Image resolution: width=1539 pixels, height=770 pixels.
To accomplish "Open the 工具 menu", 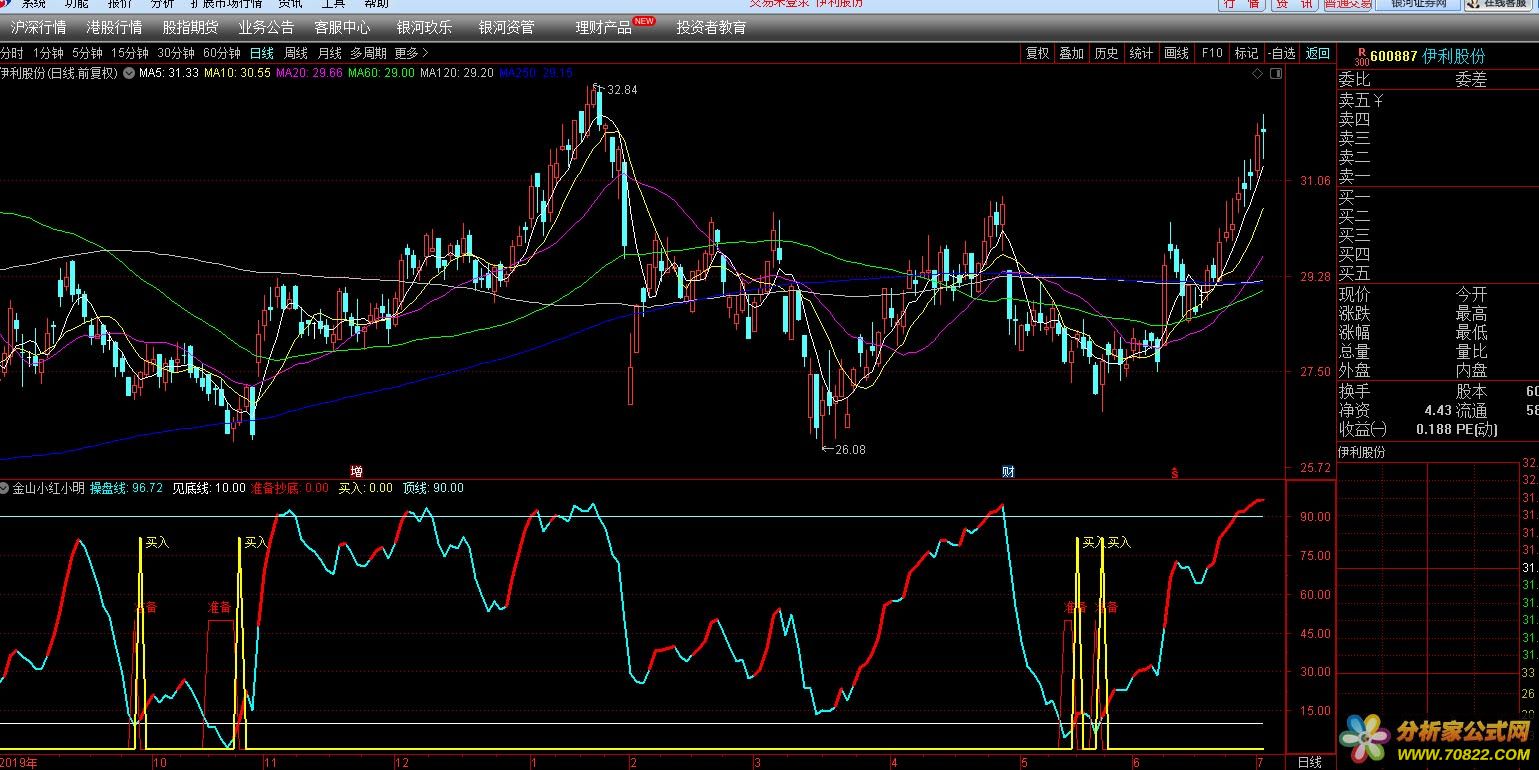I will click(333, 4).
